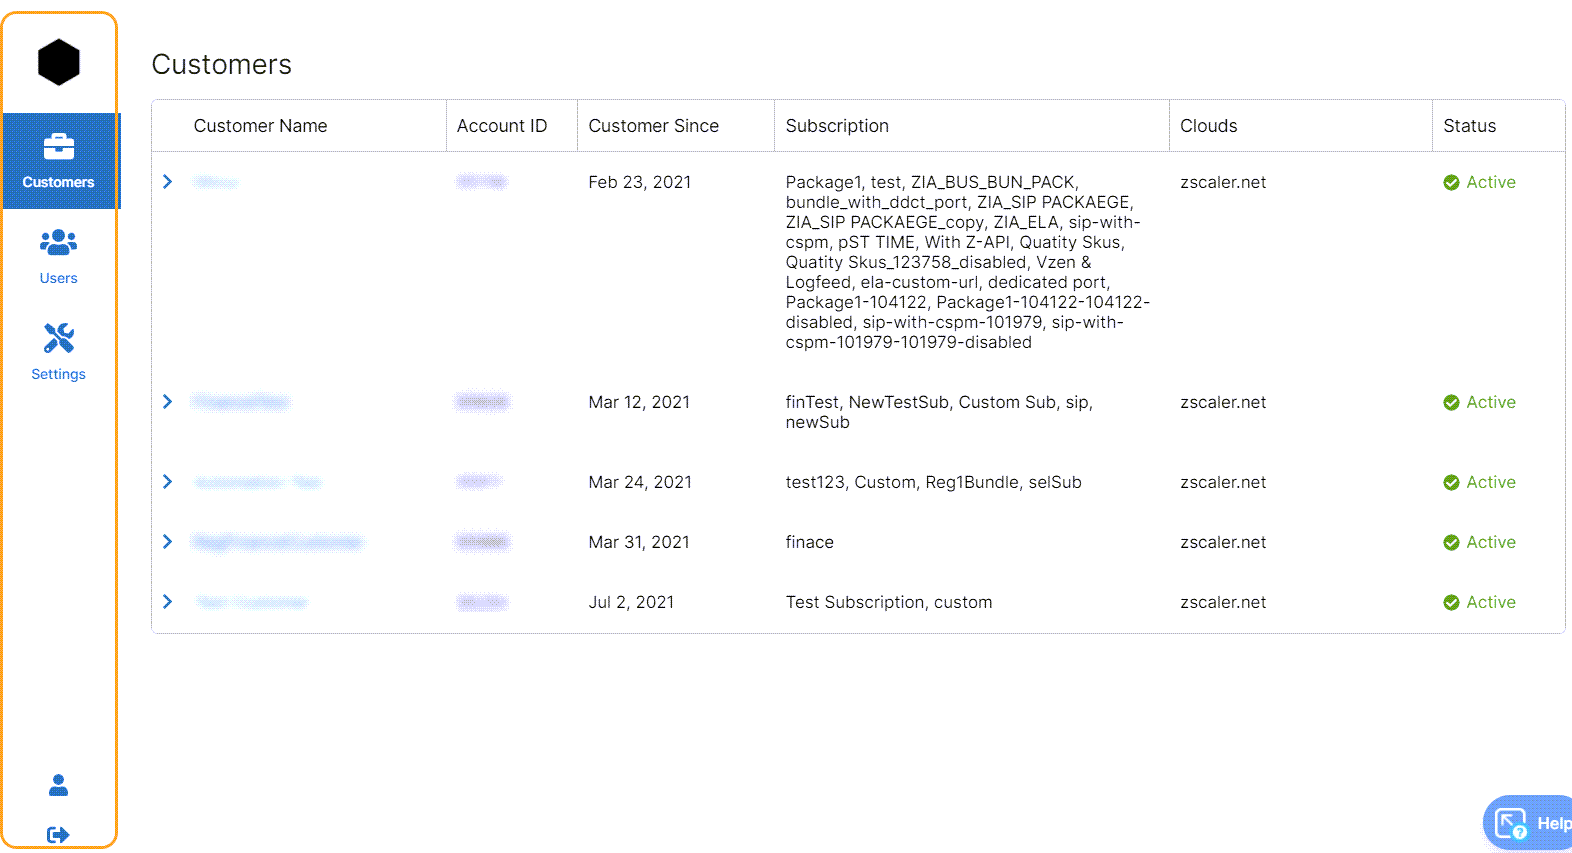Image resolution: width=1572 pixels, height=853 pixels.
Task: Click the Subscription column header
Action: click(x=837, y=126)
